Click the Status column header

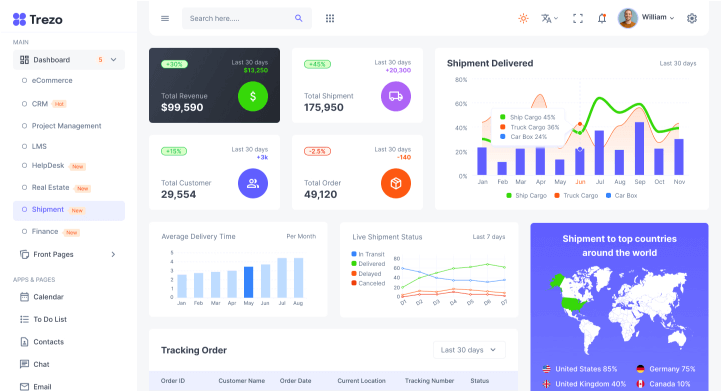click(480, 381)
